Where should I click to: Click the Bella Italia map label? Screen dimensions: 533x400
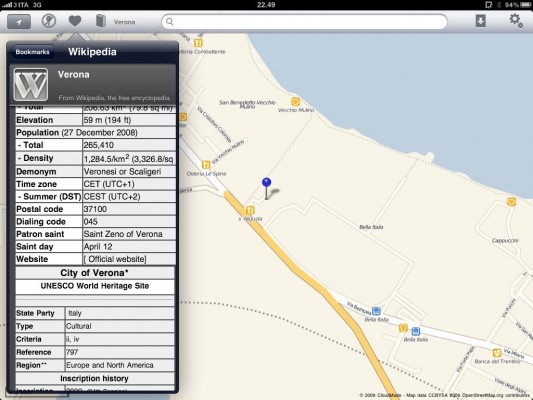(371, 227)
